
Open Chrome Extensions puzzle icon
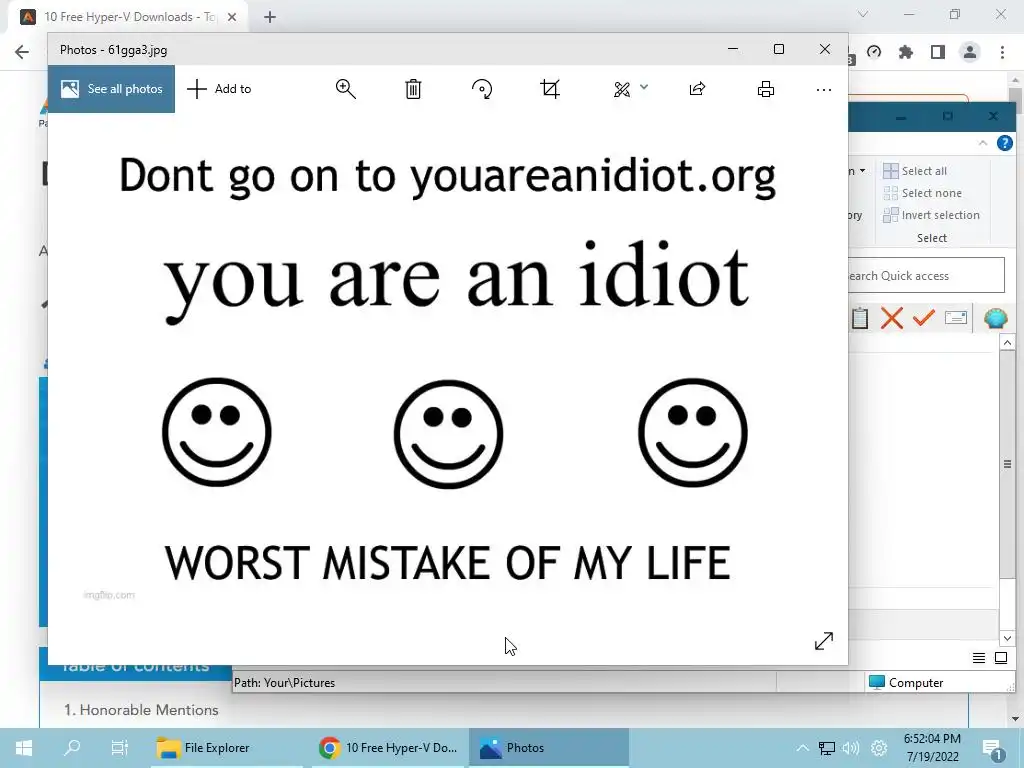coord(906,52)
